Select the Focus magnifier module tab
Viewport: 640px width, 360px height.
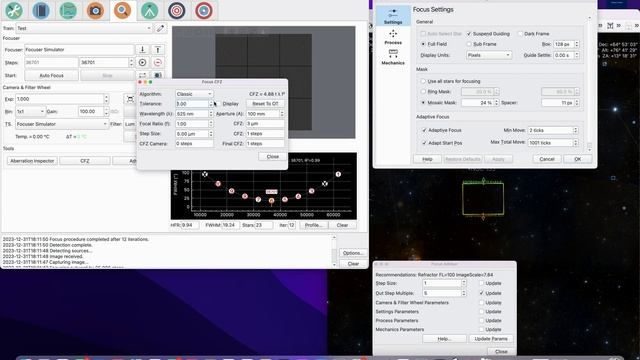point(122,11)
